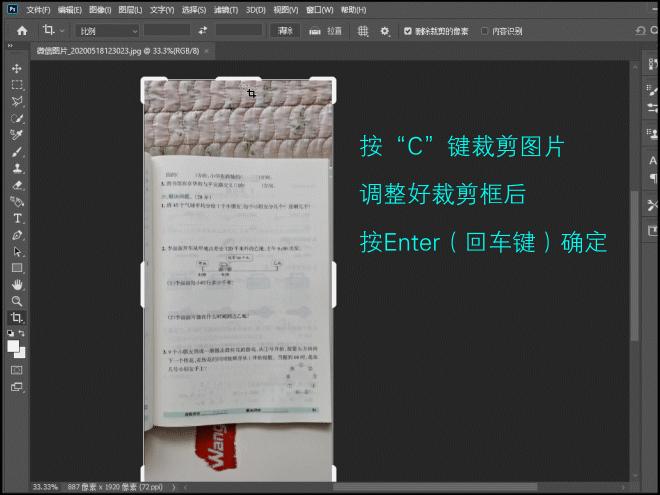Click the Straighten label button
660x495 pixels.
tap(335, 31)
